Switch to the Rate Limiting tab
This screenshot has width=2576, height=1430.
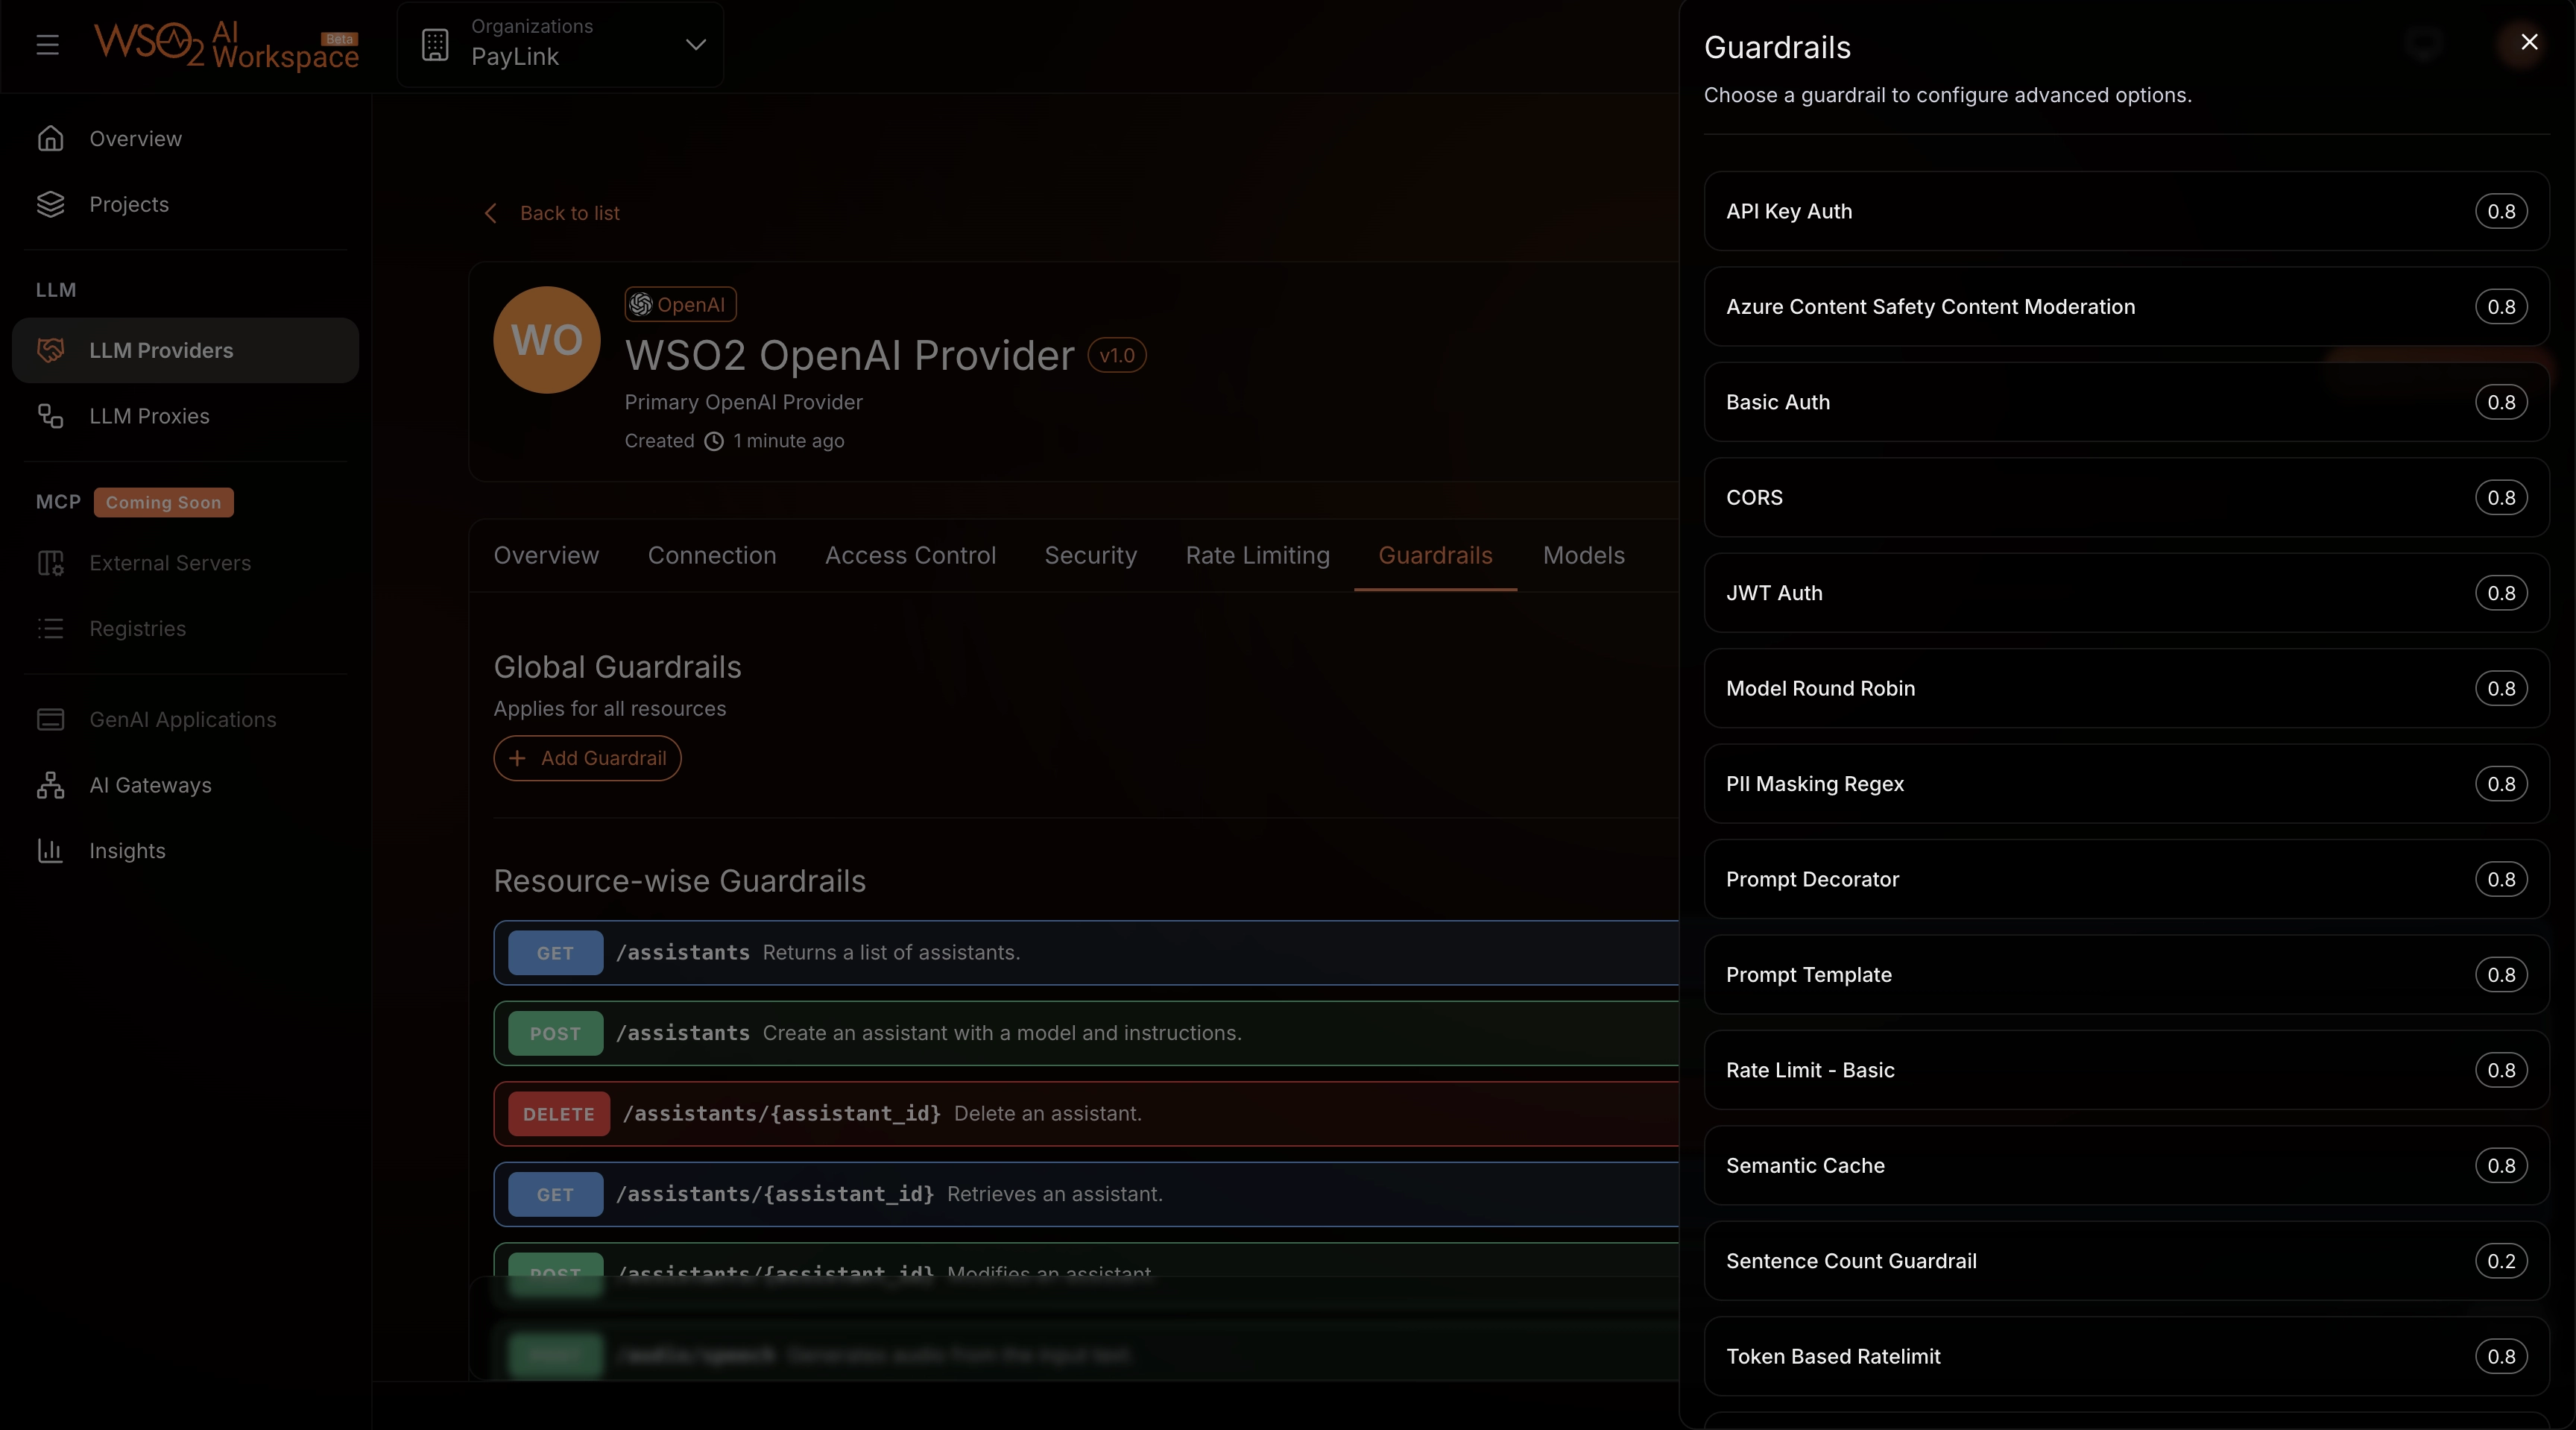tap(1257, 556)
